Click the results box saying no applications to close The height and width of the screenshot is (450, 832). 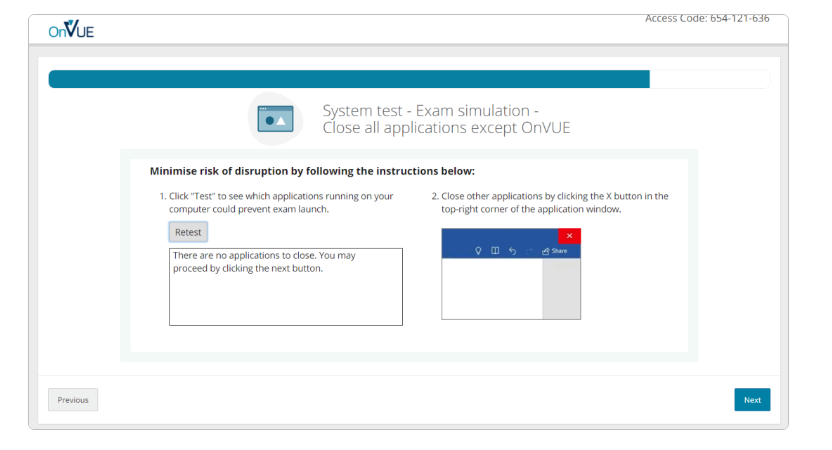click(286, 287)
